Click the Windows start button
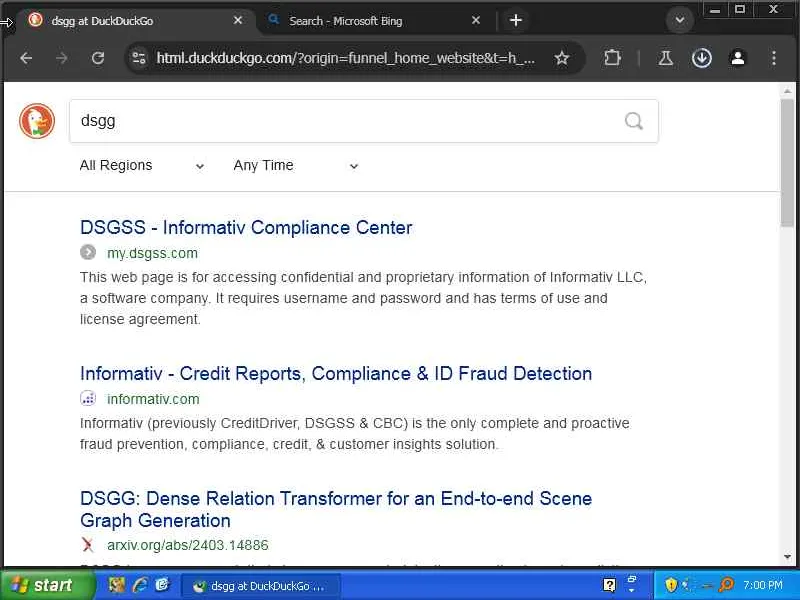Screen dimensions: 800x600 coord(42,585)
